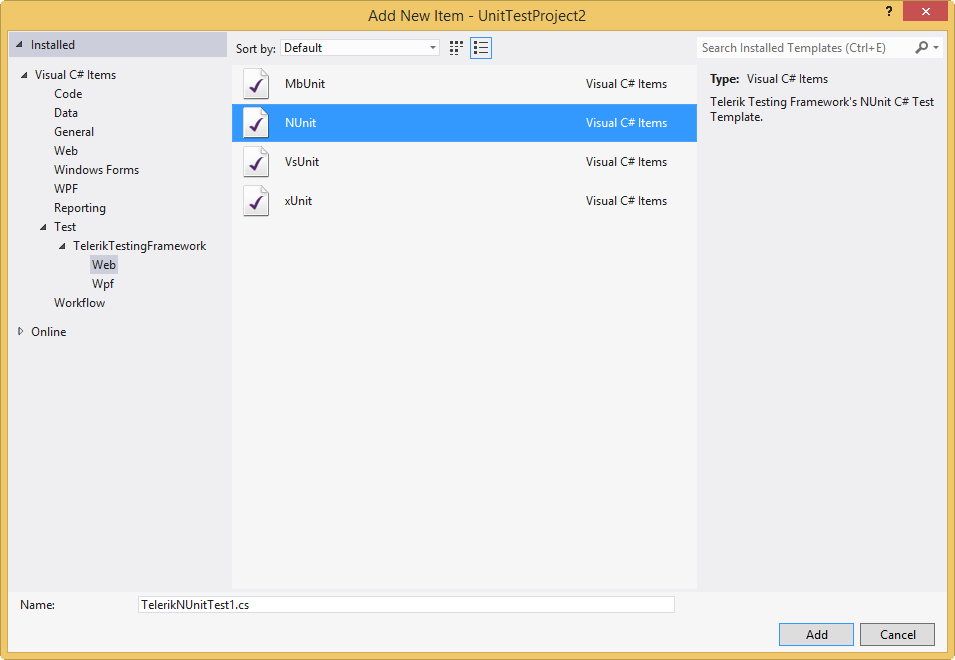Collapse the Test tree node

click(43, 227)
